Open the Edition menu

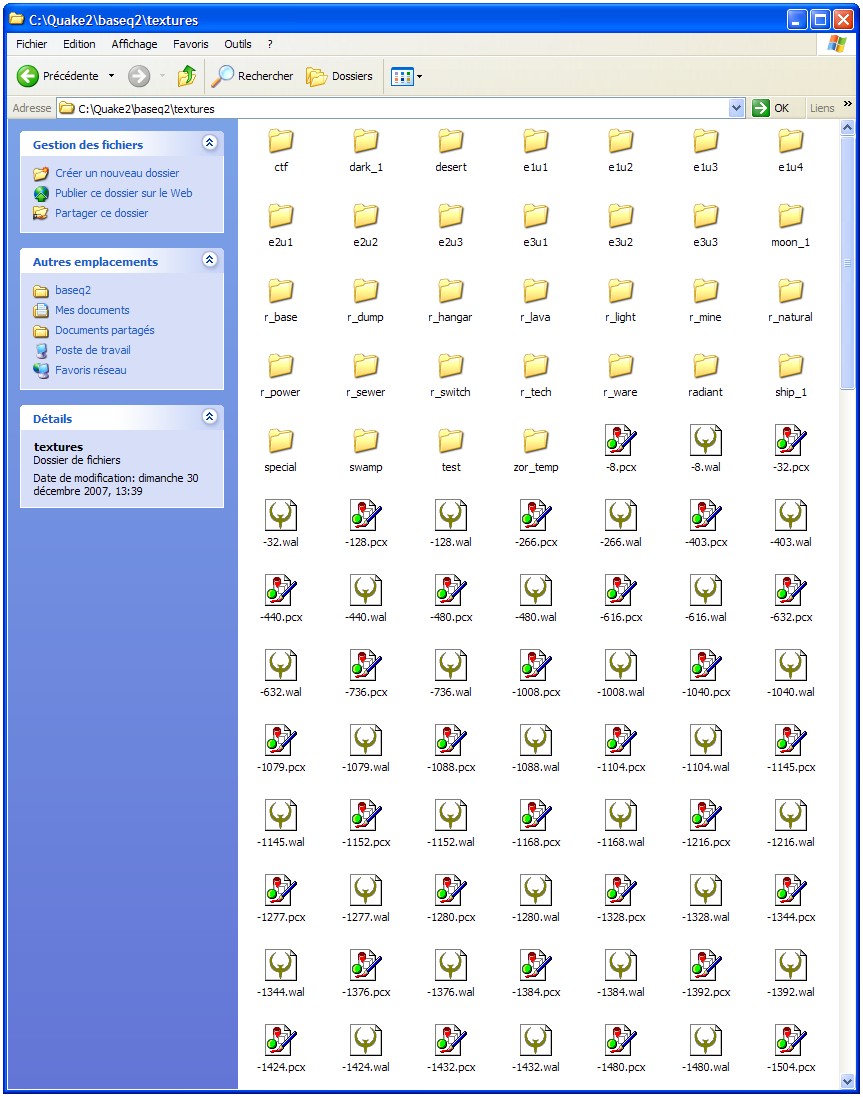(x=79, y=44)
